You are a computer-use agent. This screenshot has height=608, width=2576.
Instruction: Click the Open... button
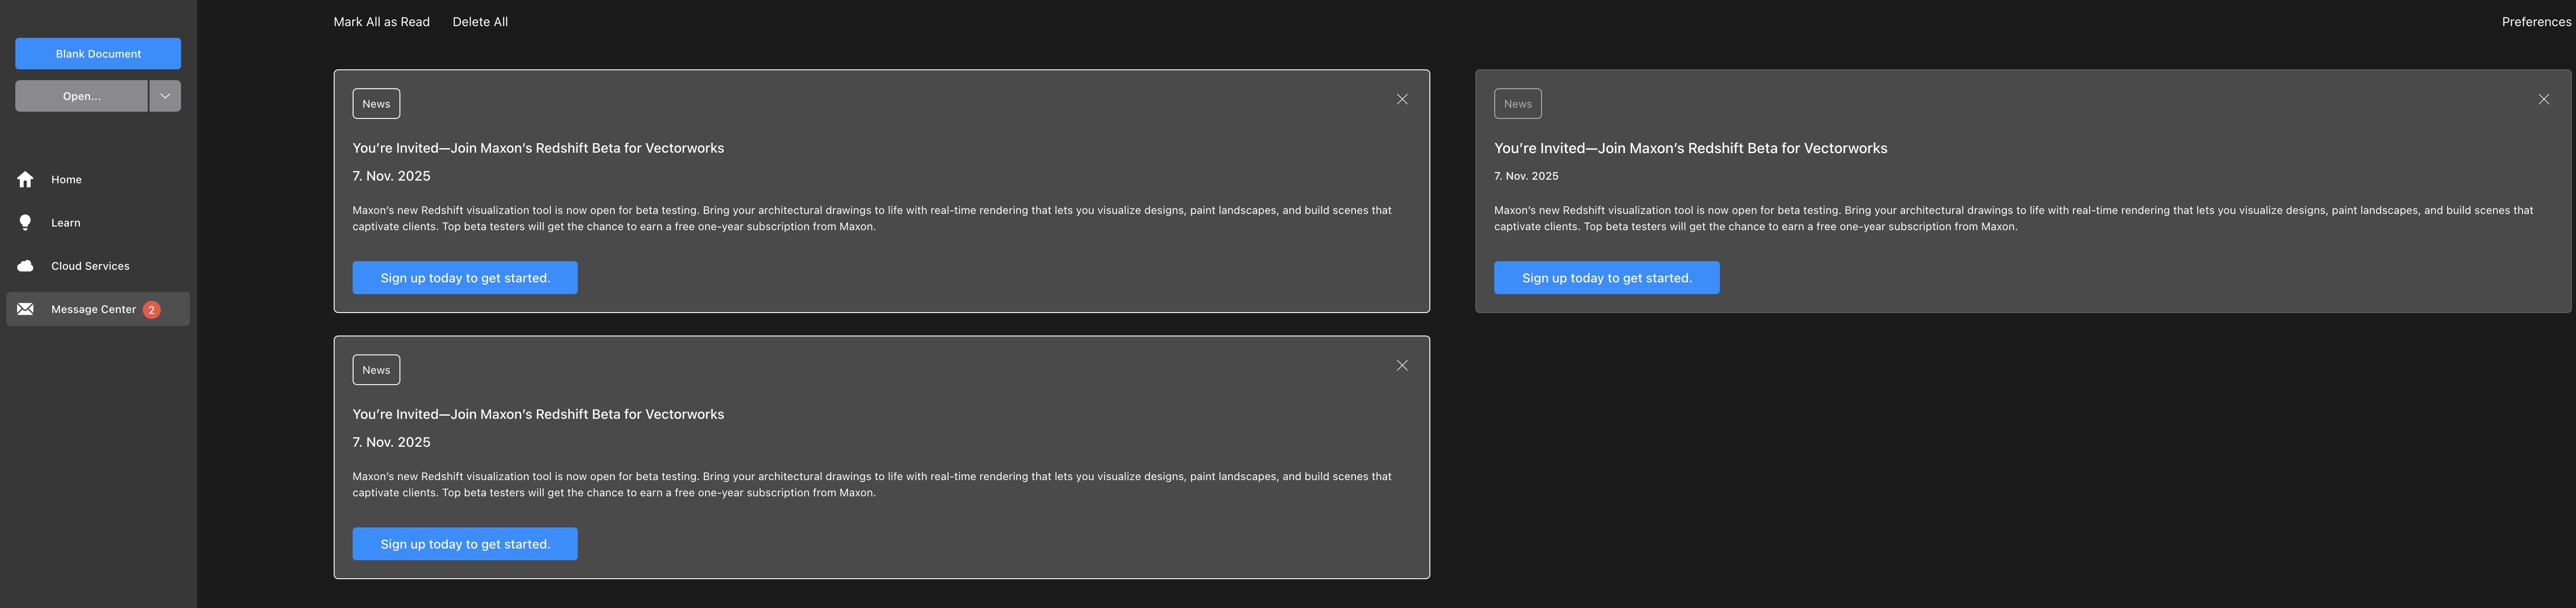pyautogui.click(x=81, y=96)
